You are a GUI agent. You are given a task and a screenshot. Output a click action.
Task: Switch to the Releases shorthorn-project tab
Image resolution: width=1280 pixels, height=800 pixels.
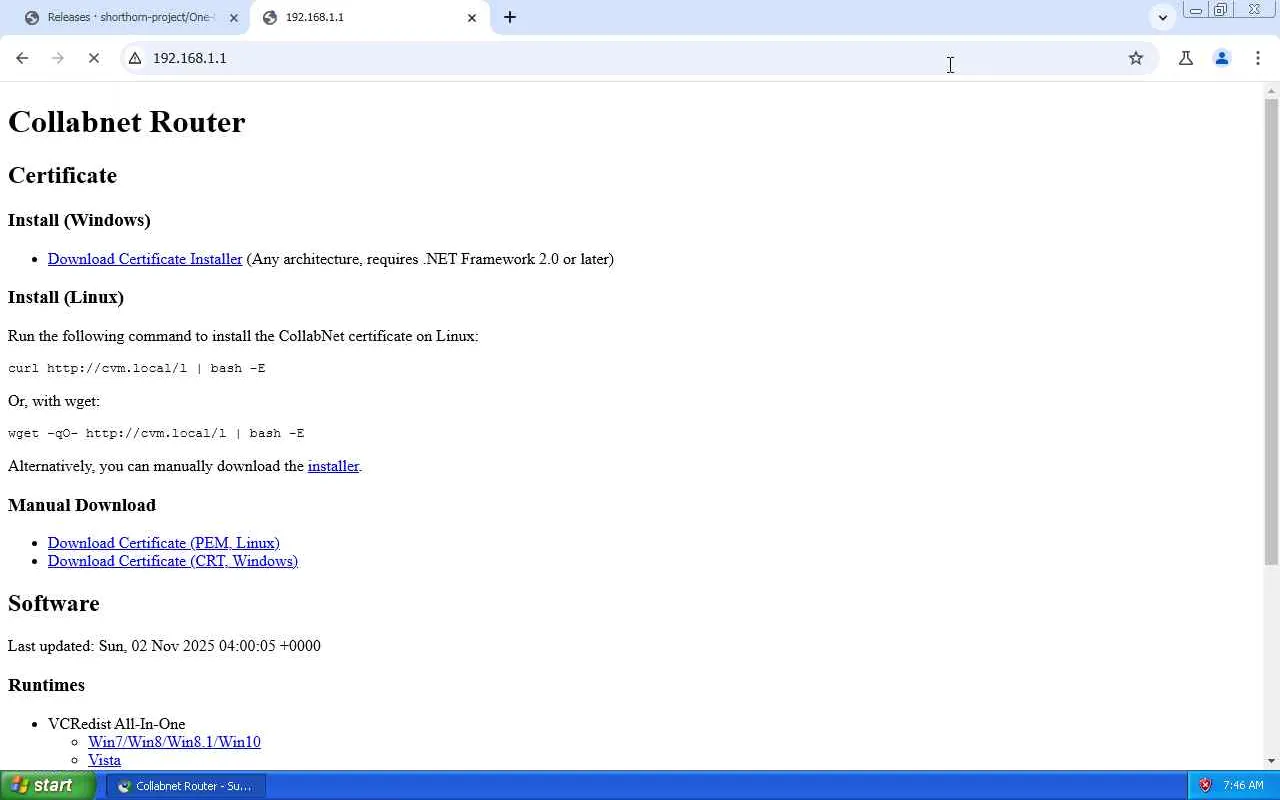(132, 17)
